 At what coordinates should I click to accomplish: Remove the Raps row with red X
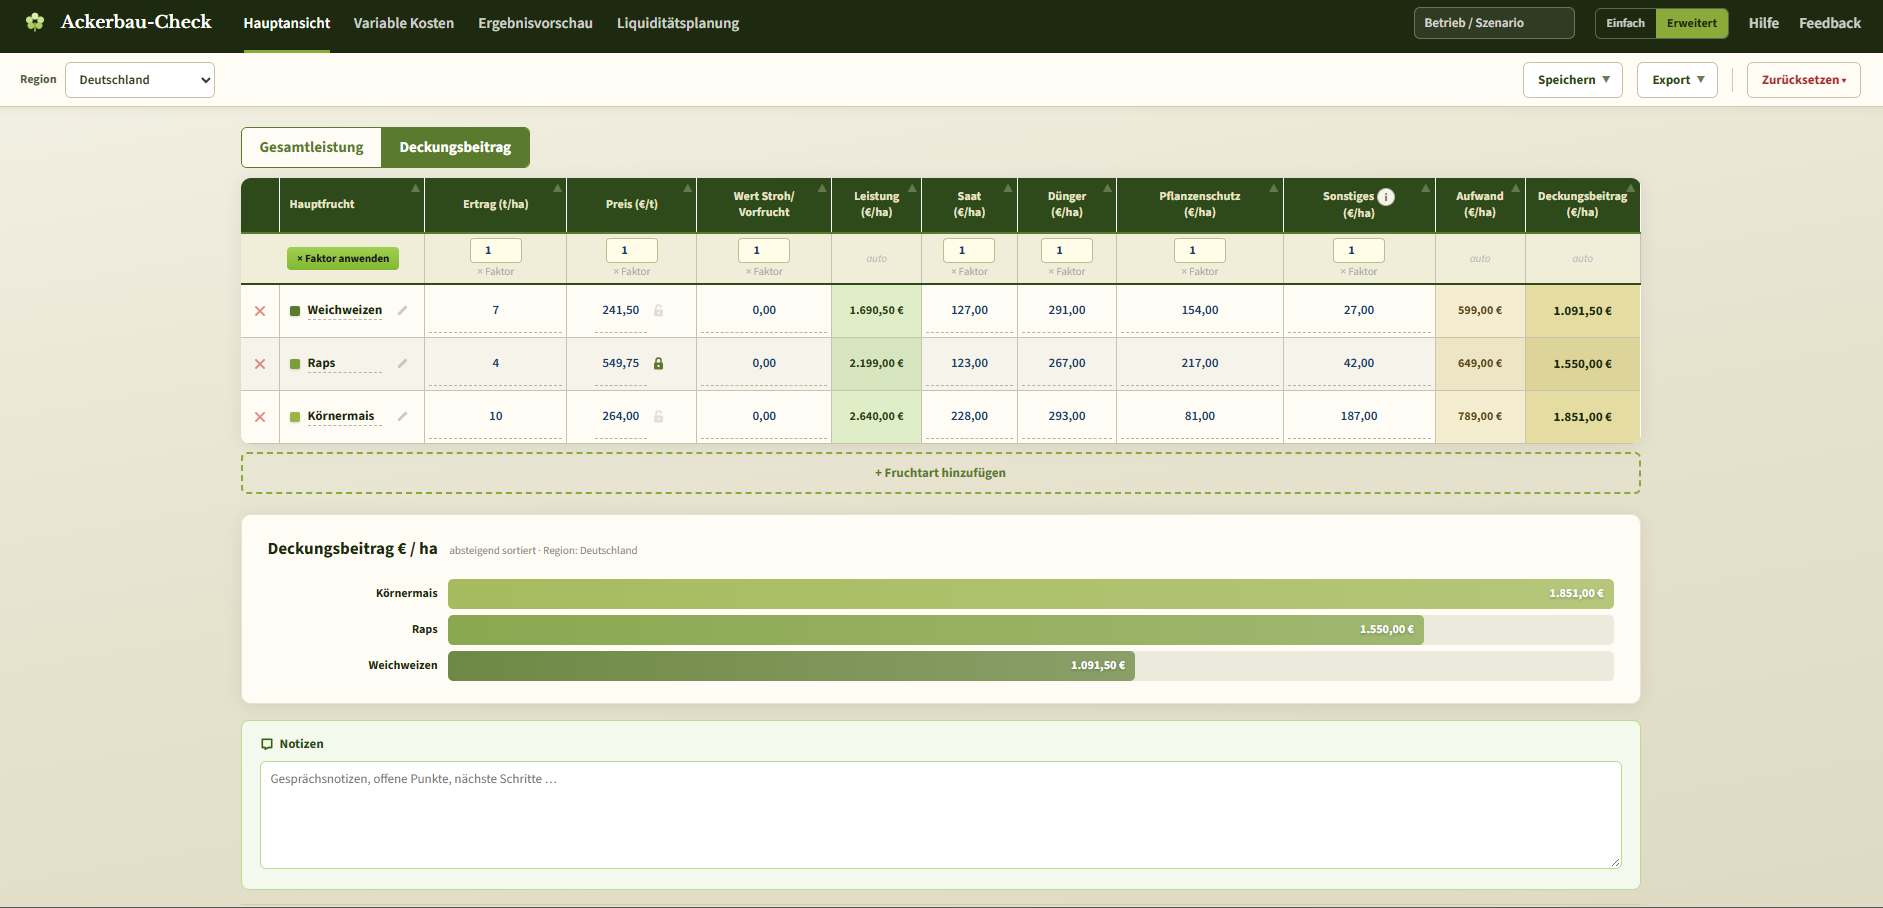[260, 364]
